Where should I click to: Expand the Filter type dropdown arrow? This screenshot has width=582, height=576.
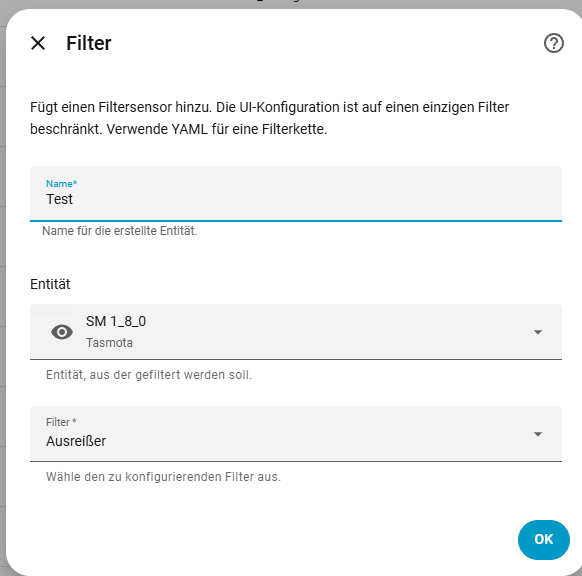[x=538, y=434]
